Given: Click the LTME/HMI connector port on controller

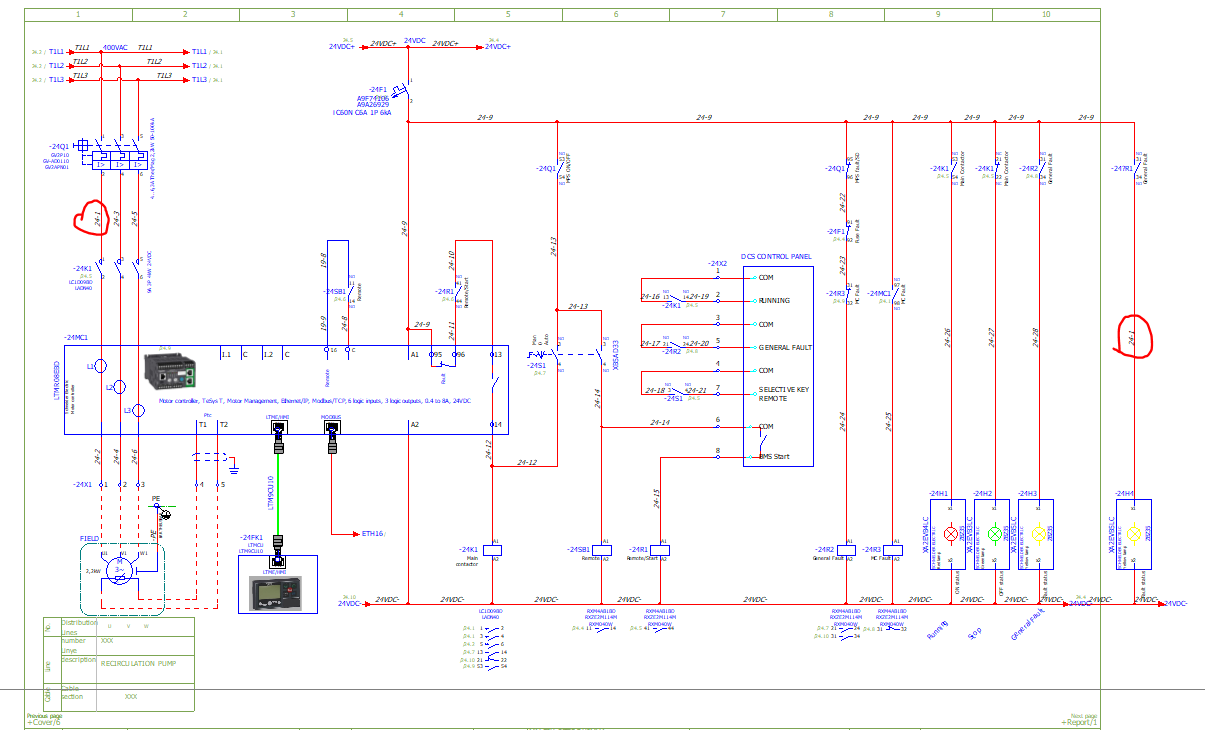Looking at the screenshot, I should coord(278,428).
